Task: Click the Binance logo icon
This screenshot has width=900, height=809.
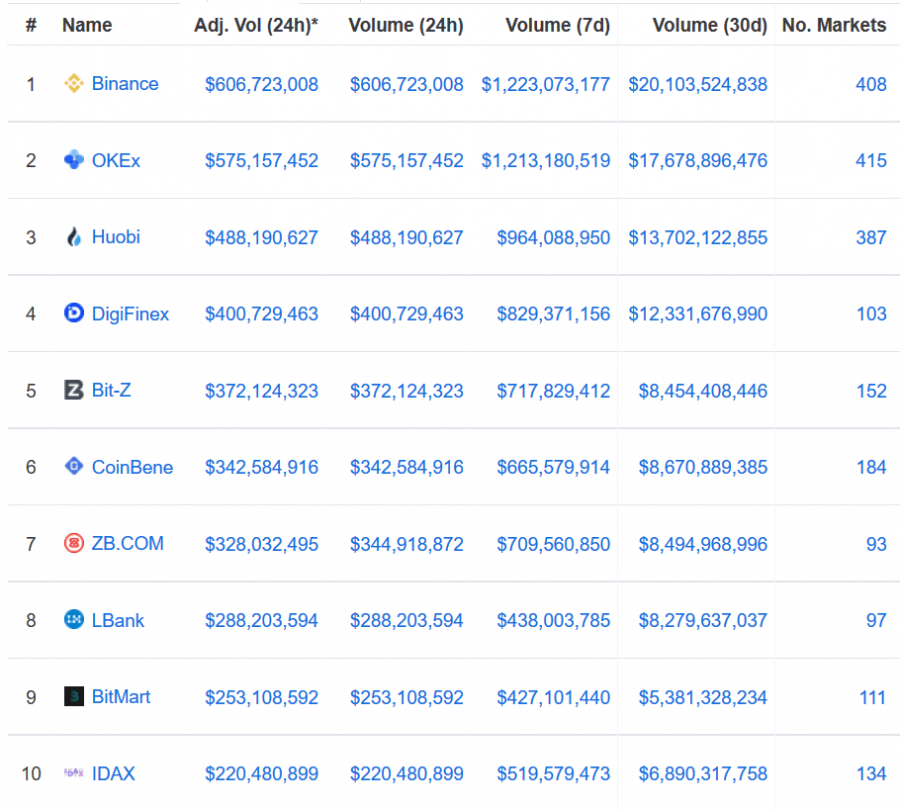Action: pos(73,83)
